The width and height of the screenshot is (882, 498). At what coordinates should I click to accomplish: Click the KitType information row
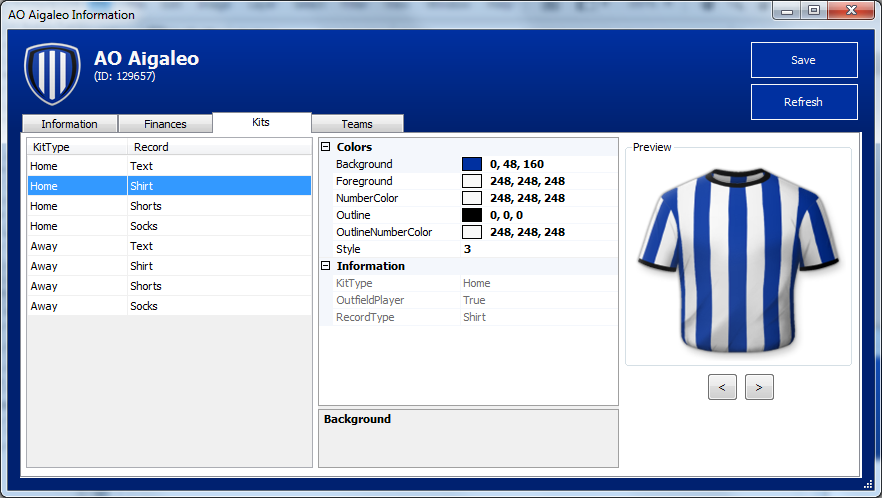468,283
